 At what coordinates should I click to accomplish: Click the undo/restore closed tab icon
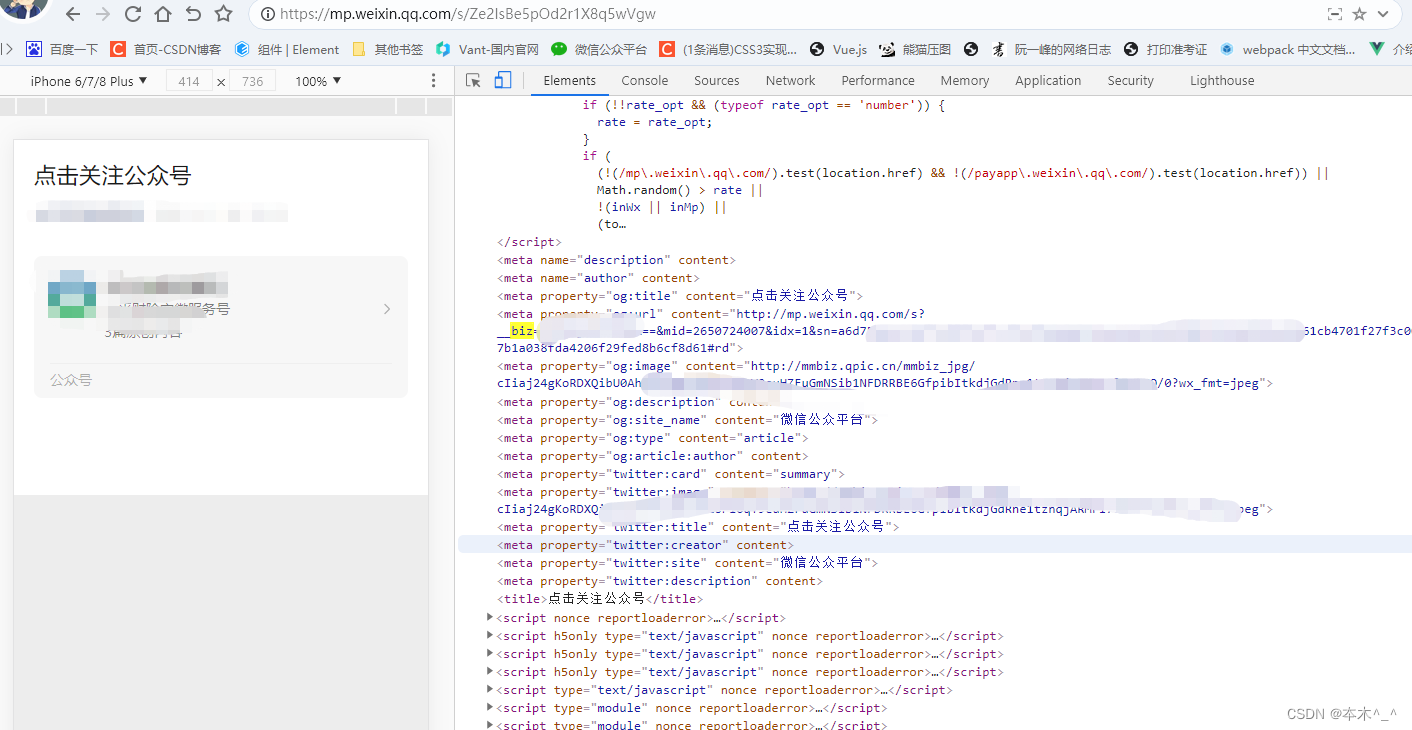(193, 14)
